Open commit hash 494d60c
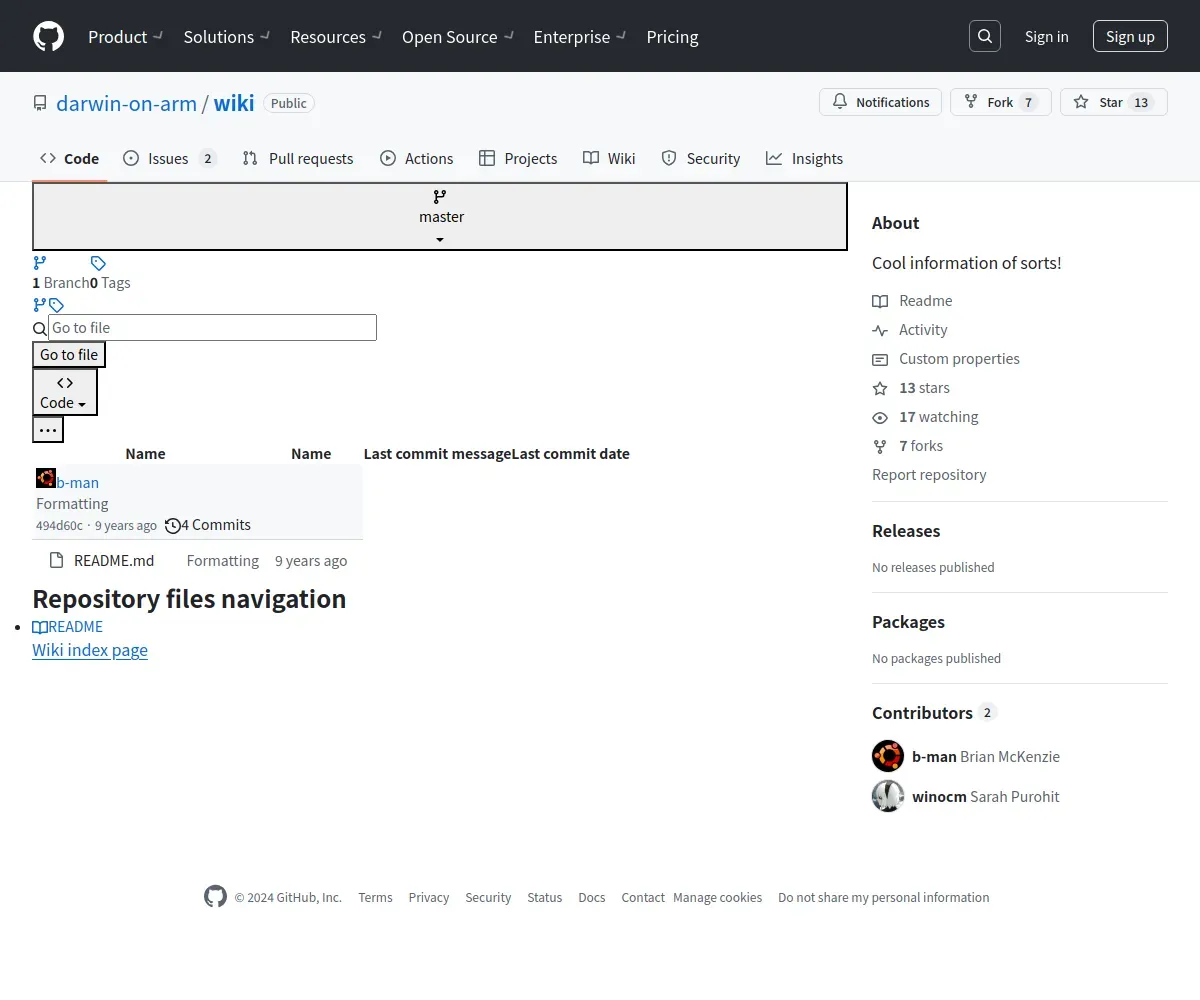 (59, 526)
